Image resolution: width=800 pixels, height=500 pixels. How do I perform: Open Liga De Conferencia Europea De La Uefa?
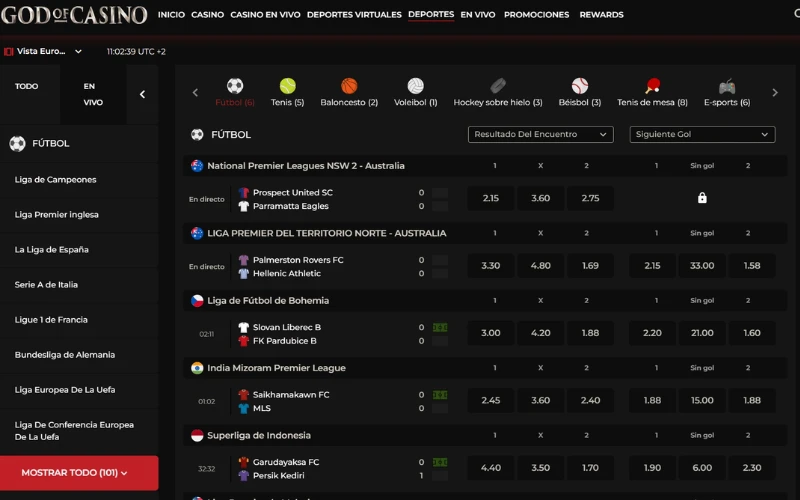74,431
